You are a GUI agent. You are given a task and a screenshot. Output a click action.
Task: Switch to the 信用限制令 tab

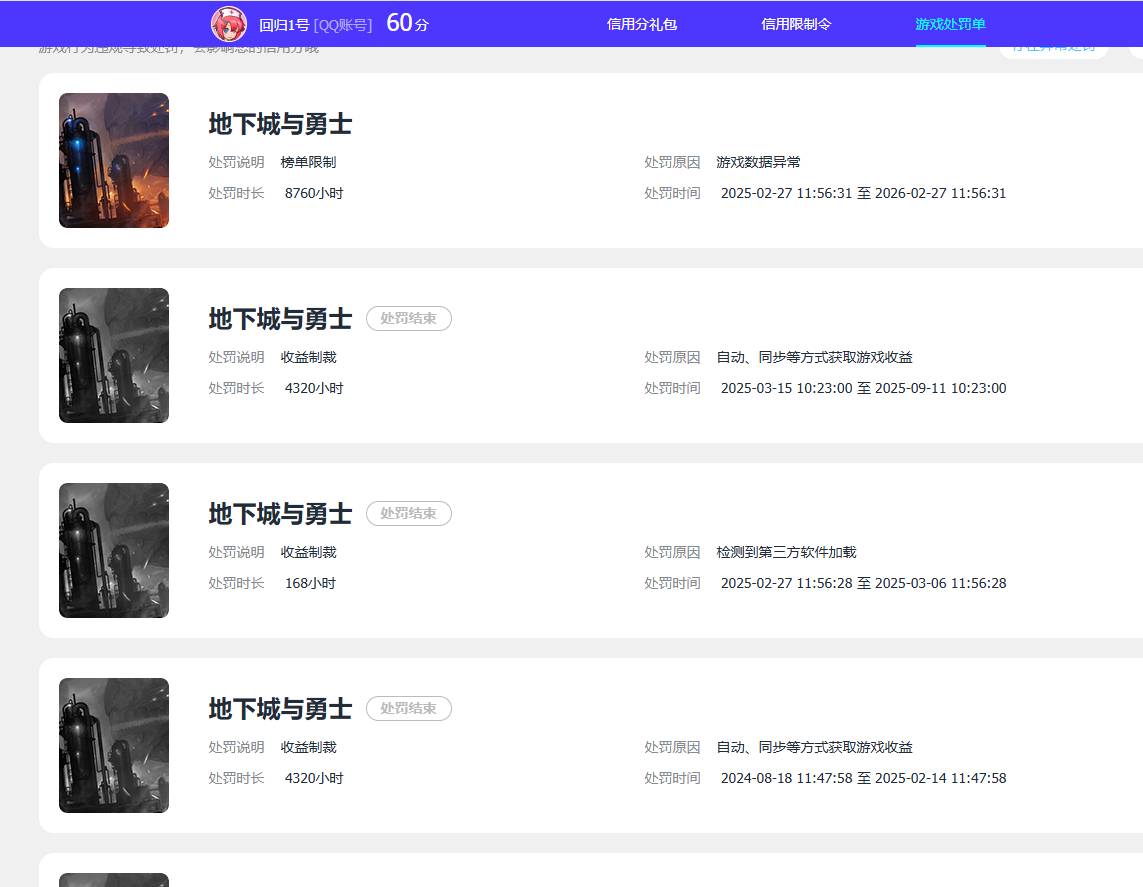pyautogui.click(x=796, y=24)
